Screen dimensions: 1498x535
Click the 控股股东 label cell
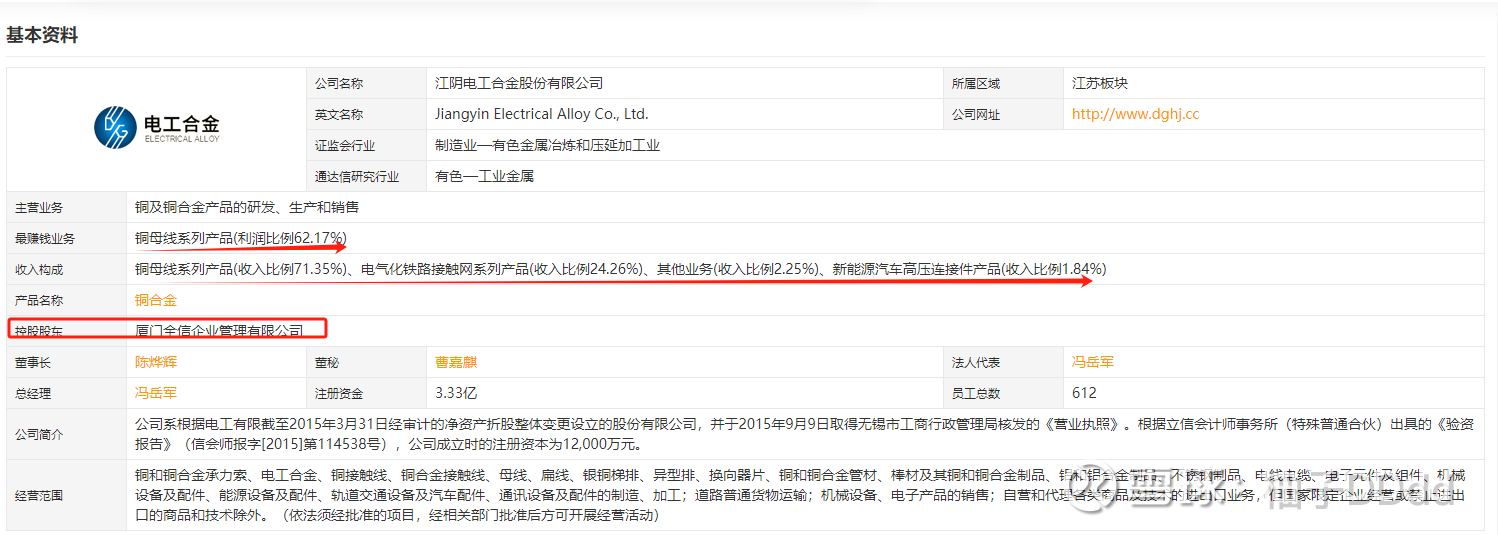[x=67, y=331]
